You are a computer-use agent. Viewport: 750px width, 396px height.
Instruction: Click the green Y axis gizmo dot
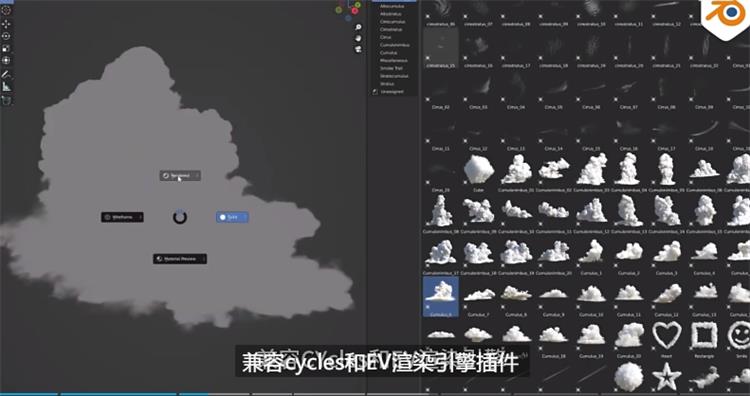(x=358, y=4)
